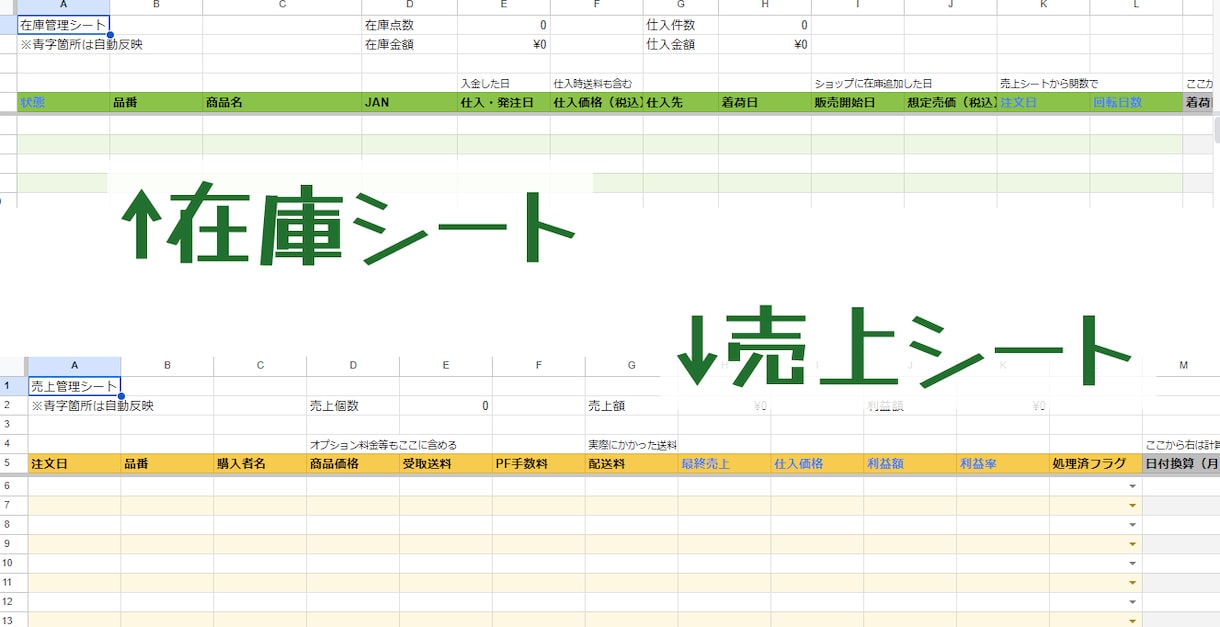Open the 処理済フラグ dropdown in row 10
This screenshot has height=627, width=1220.
click(1133, 563)
